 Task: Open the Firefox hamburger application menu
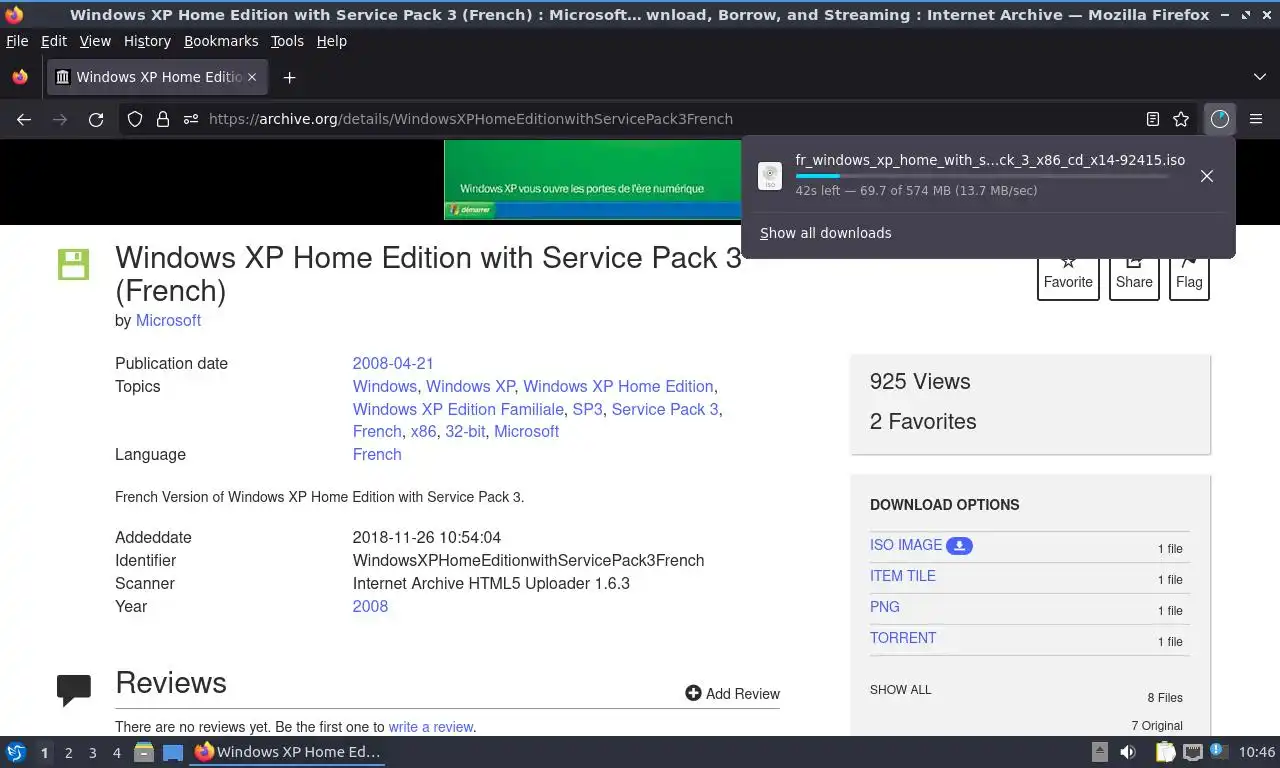(1256, 119)
